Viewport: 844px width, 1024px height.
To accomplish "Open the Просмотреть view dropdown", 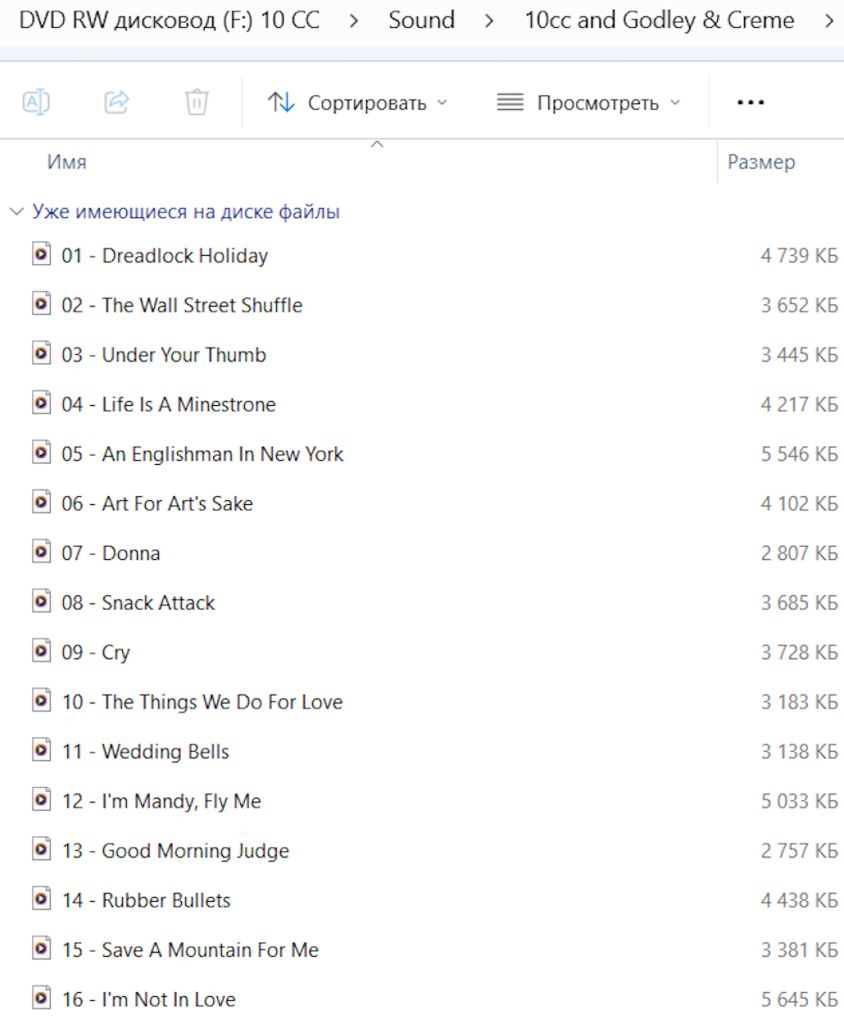I will pos(589,103).
